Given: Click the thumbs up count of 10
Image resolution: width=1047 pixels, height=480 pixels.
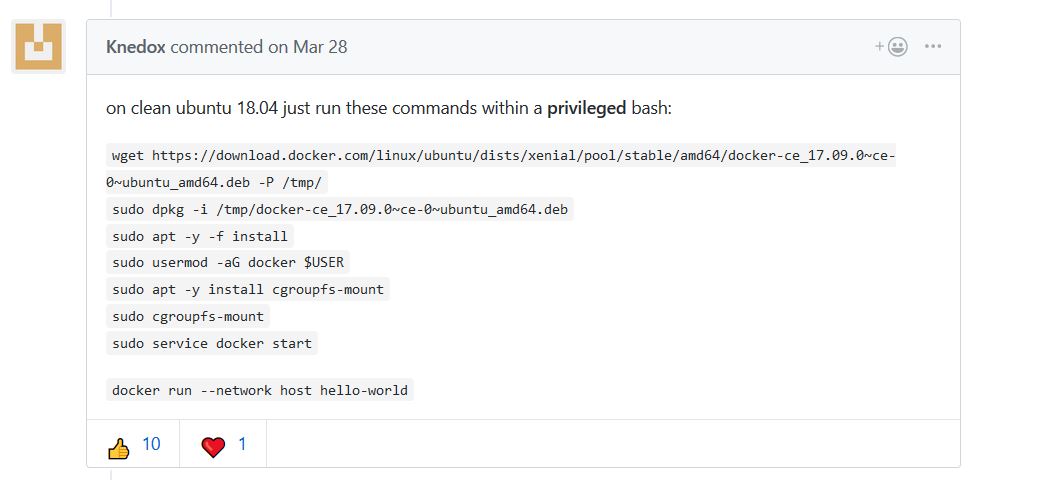Looking at the screenshot, I should coord(151,445).
